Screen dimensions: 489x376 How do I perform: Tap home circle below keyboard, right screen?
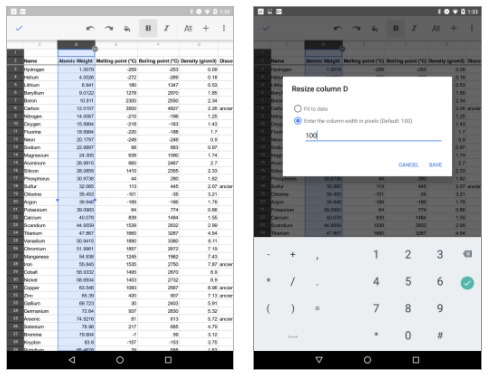coord(367,360)
